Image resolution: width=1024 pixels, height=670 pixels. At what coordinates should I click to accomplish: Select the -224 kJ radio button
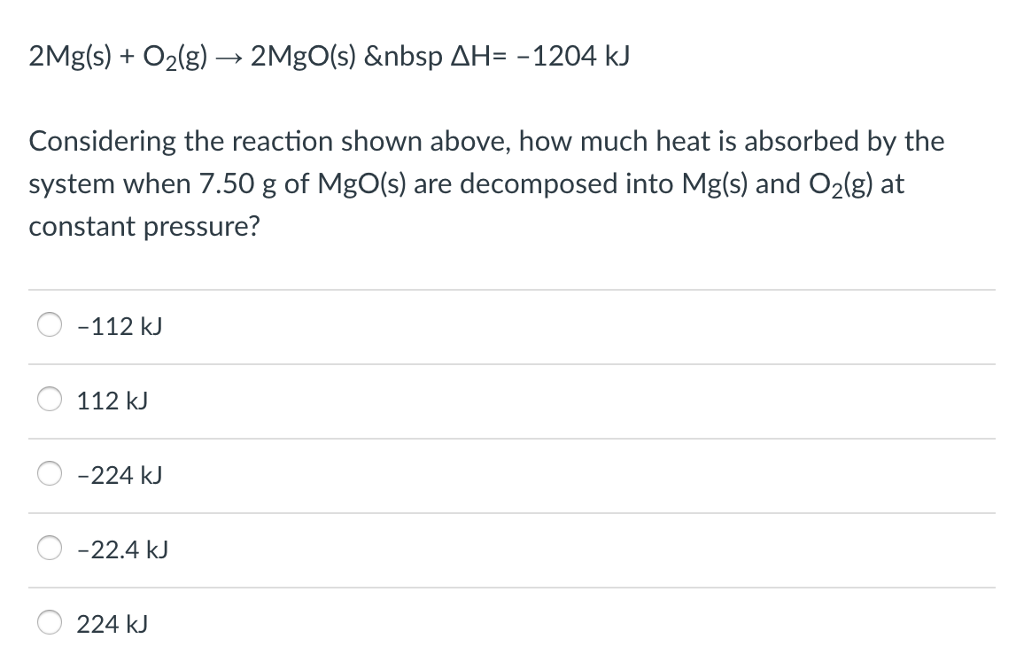[x=49, y=473]
